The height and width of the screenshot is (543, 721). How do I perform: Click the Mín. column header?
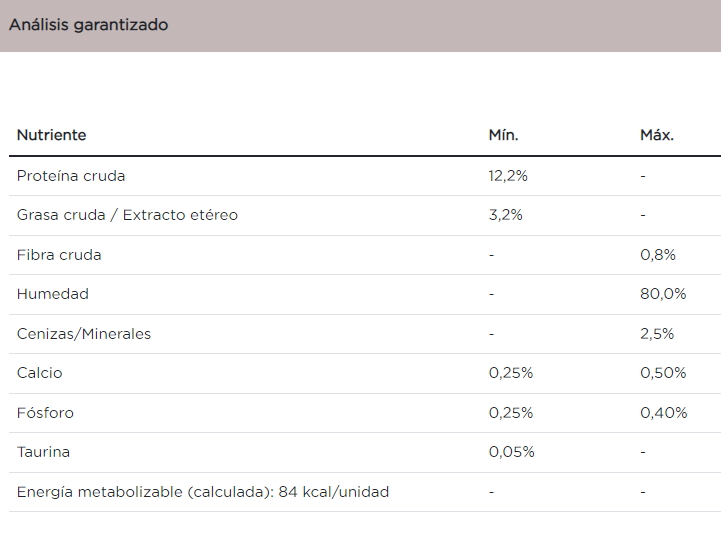(503, 135)
